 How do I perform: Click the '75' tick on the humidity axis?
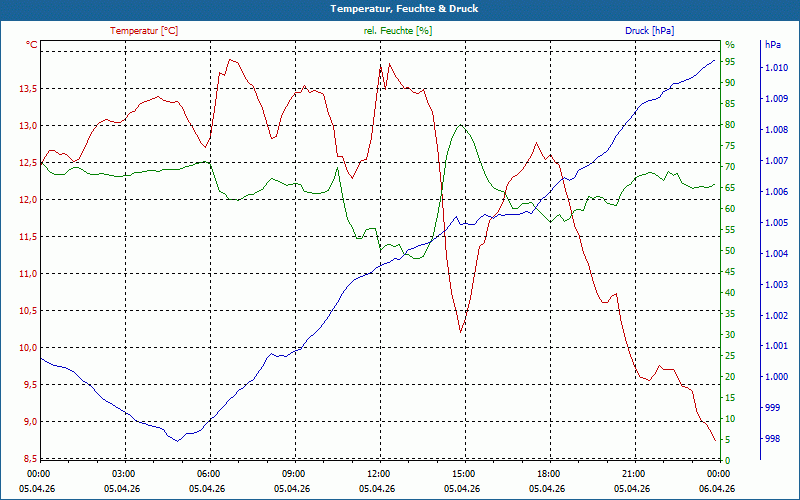pos(730,146)
